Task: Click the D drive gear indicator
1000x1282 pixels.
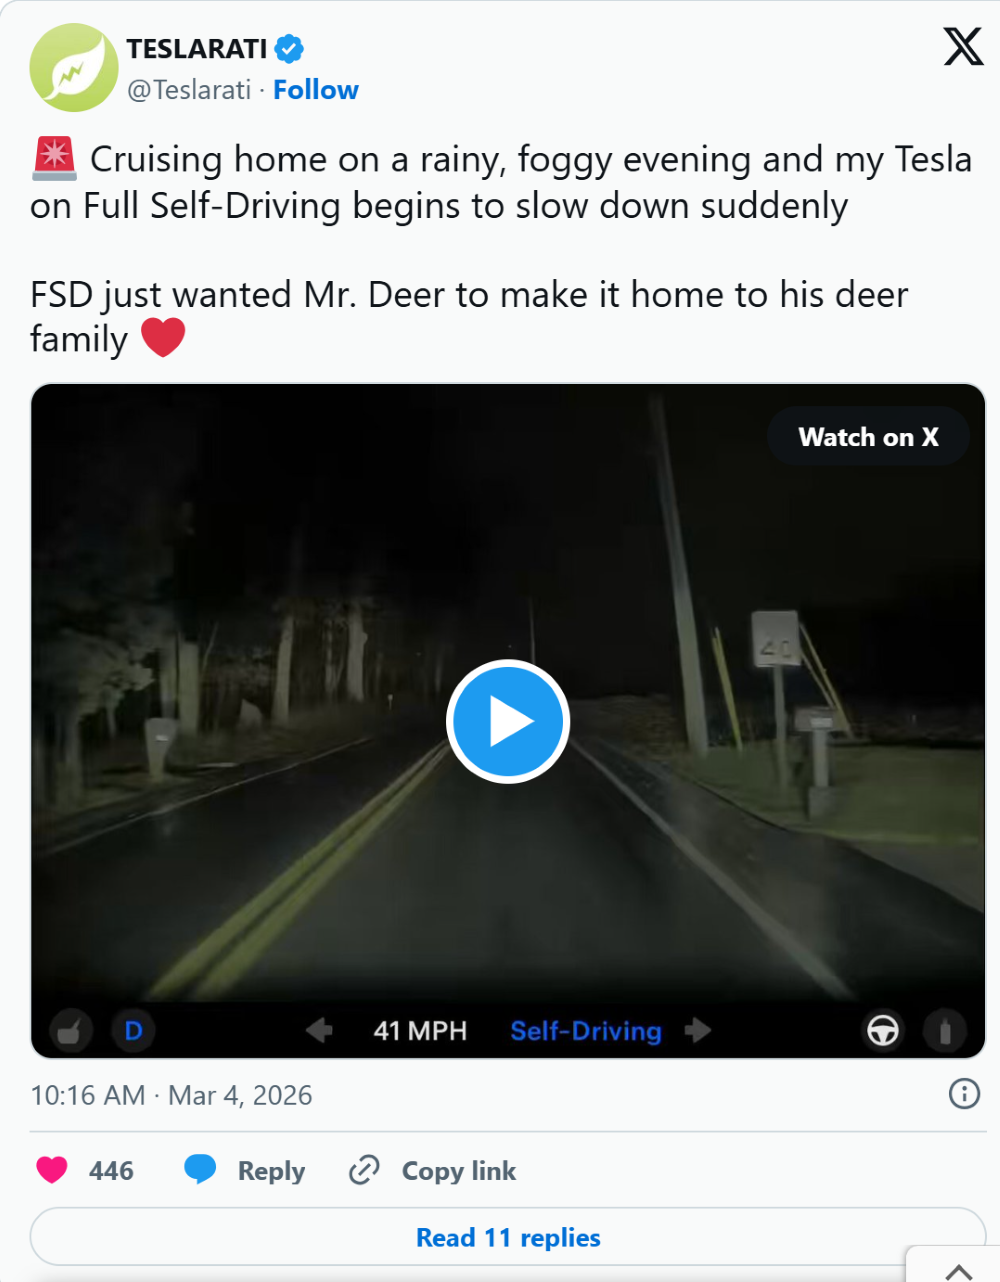Action: tap(133, 1031)
